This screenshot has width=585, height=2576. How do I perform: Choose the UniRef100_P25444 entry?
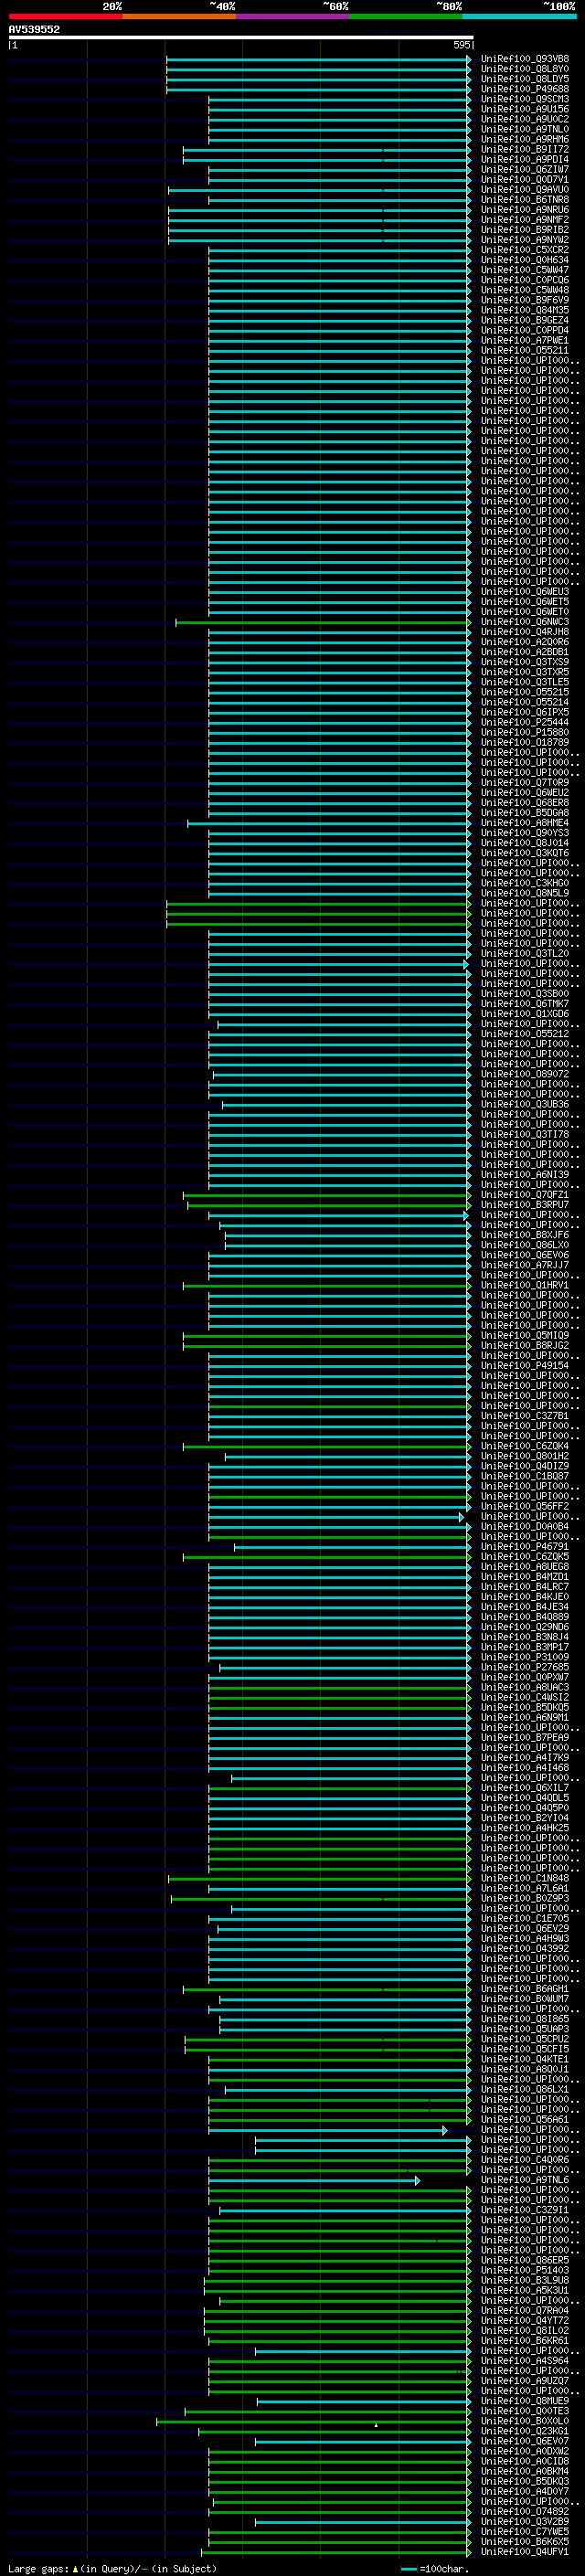click(x=525, y=722)
